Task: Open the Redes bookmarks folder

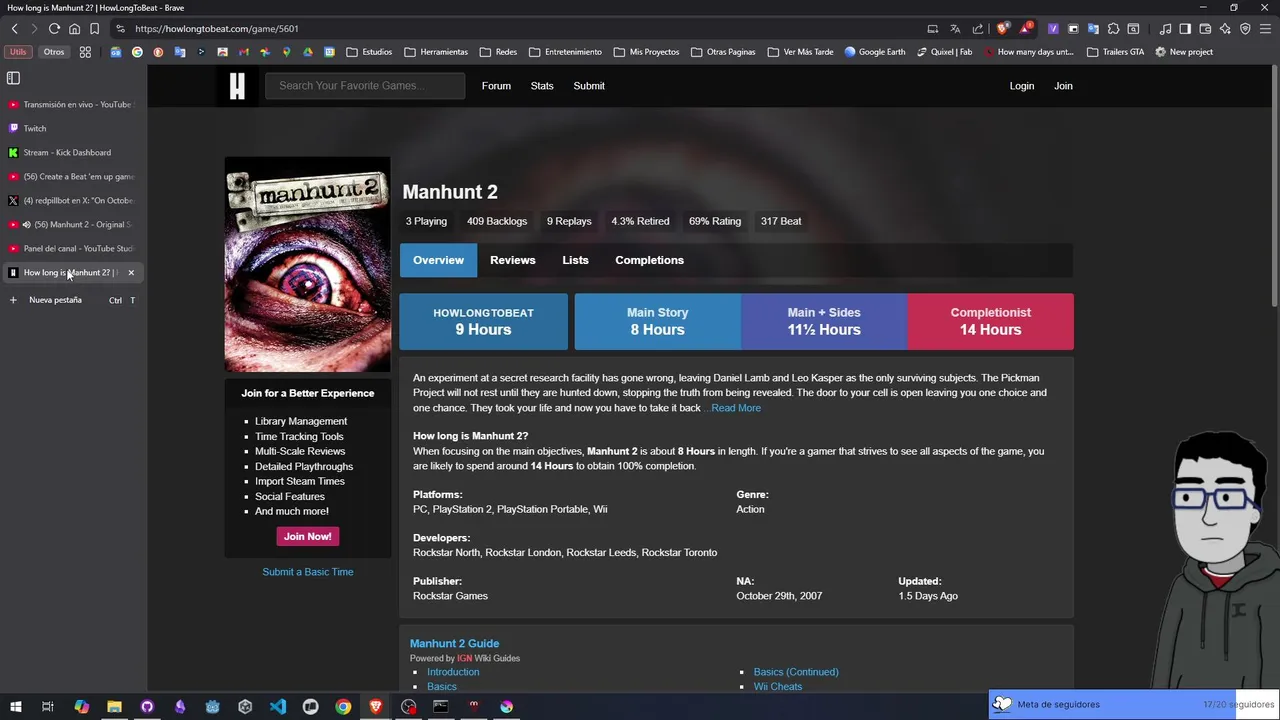Action: pos(498,52)
